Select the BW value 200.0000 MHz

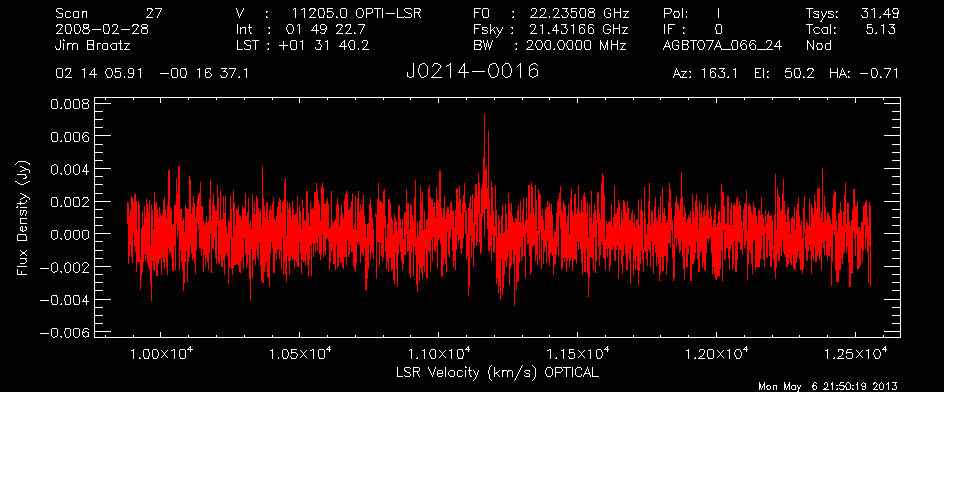coord(577,45)
